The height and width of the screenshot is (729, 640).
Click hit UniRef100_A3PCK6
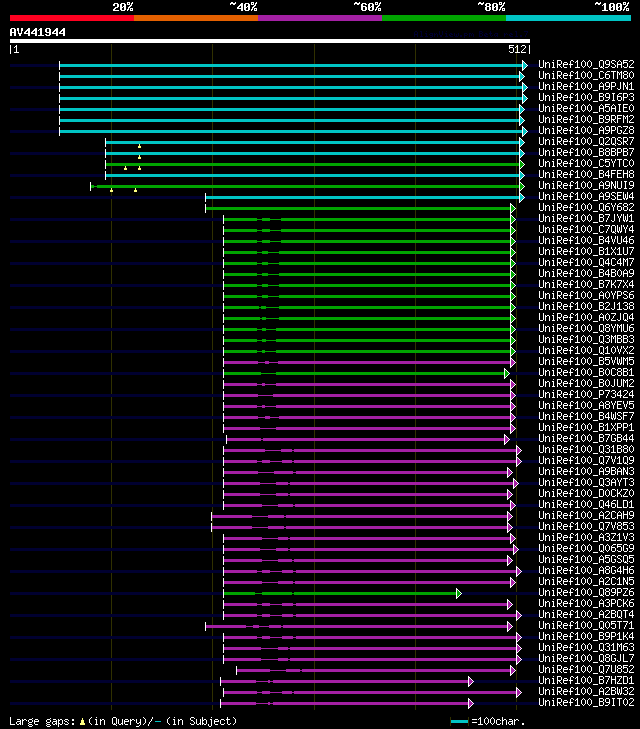(586, 603)
